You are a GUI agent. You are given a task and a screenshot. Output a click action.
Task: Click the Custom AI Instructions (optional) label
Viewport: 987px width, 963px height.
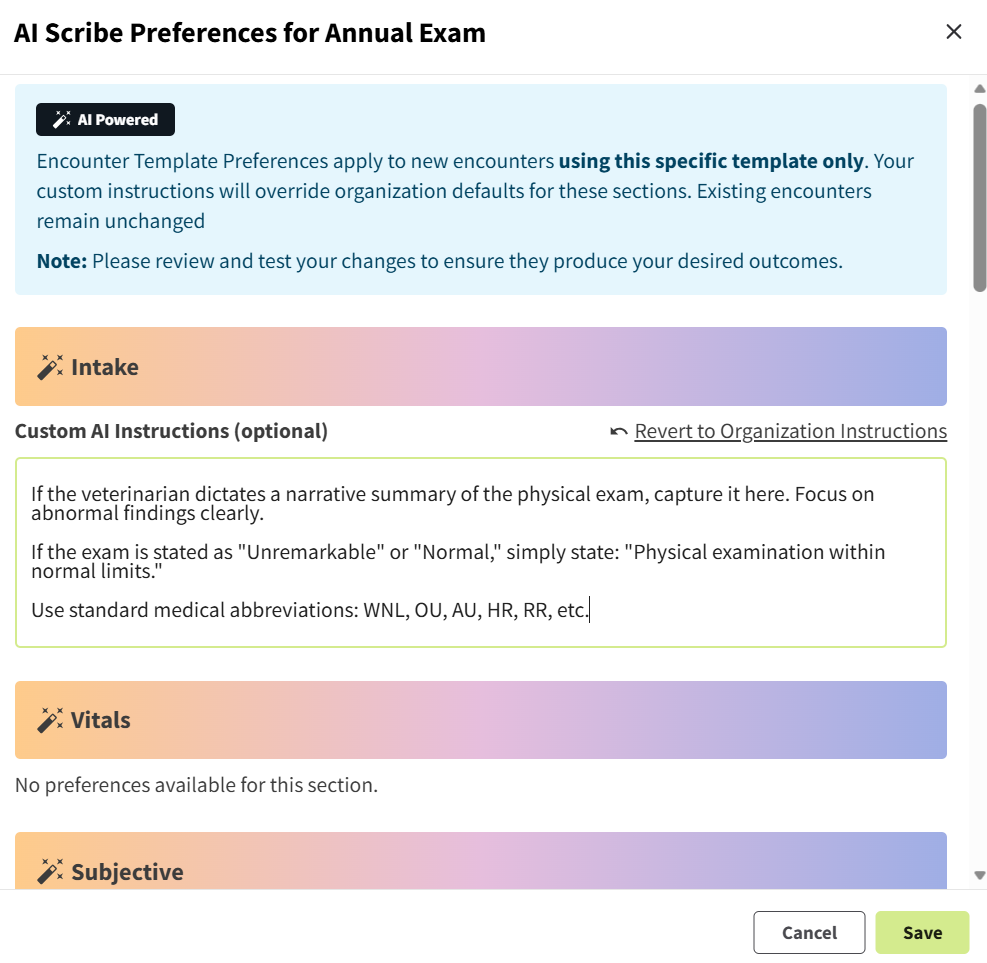(171, 431)
